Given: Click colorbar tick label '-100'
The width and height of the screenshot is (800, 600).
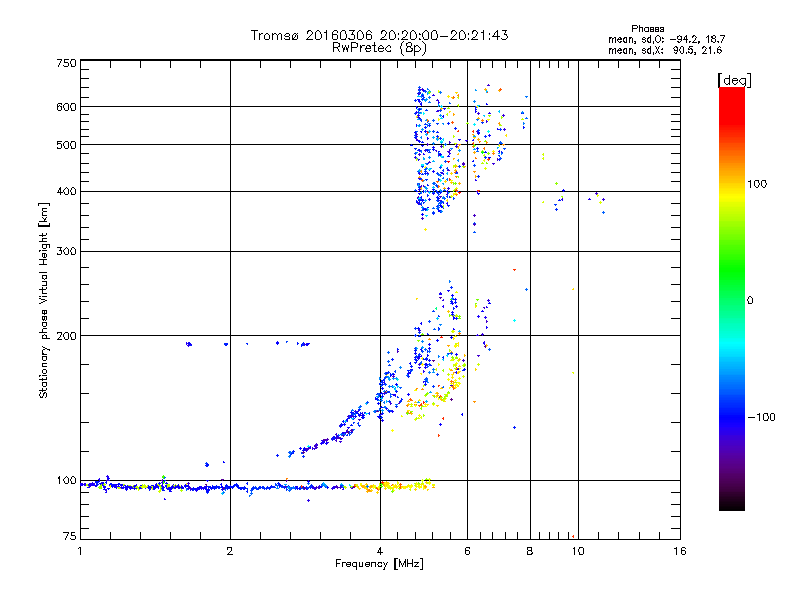Looking at the screenshot, I should click(761, 417).
